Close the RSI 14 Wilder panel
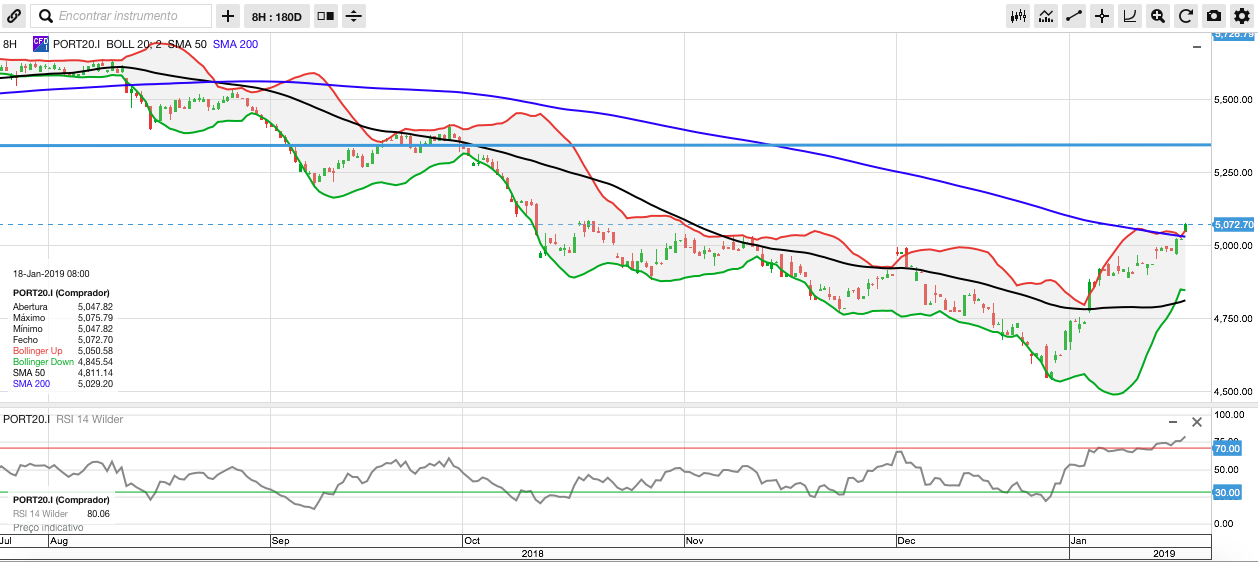This screenshot has width=1258, height=562. [x=1197, y=422]
